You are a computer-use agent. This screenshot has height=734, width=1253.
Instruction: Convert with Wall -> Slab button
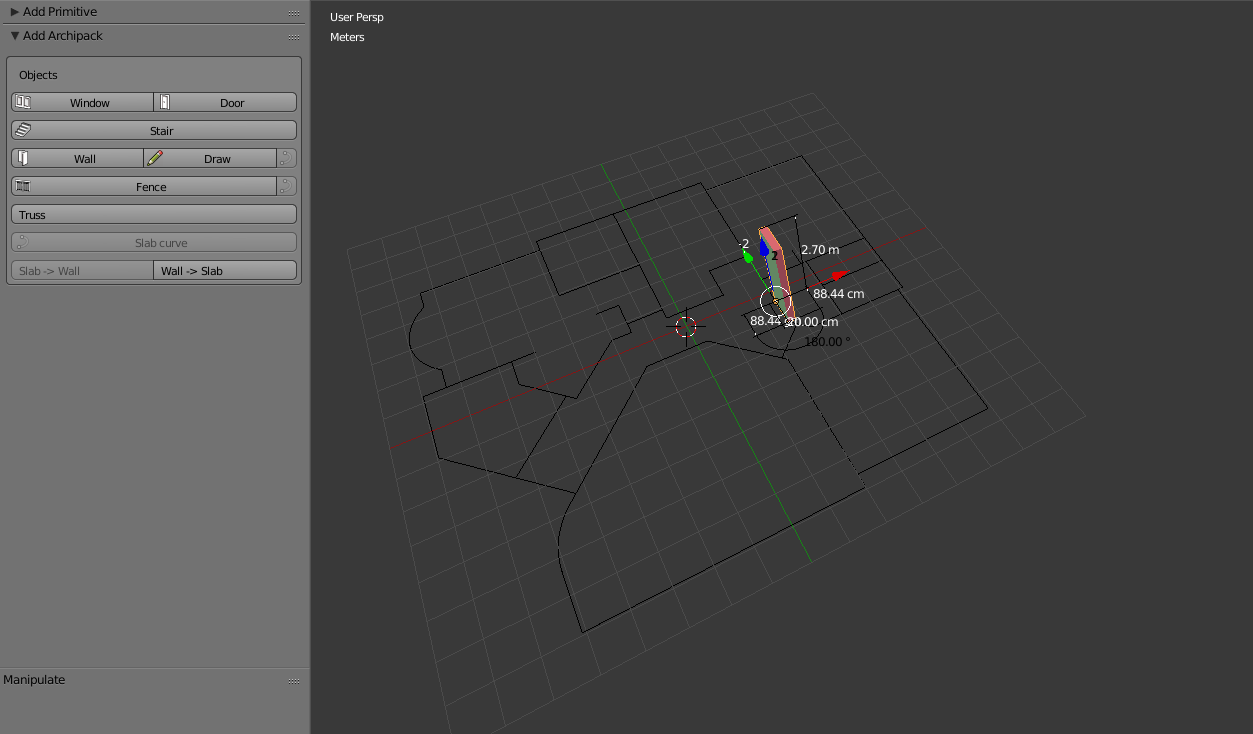coord(225,271)
